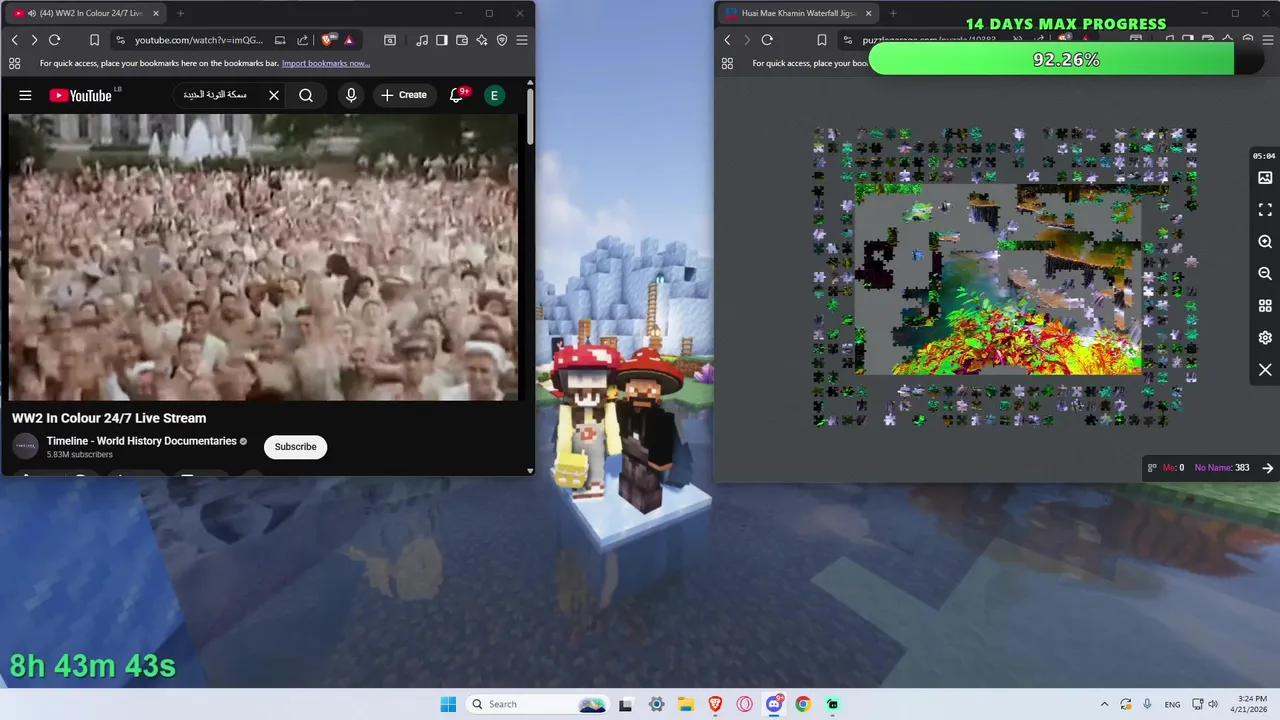Click the taskbar Search box
This screenshot has height=720, width=1280.
[538, 704]
